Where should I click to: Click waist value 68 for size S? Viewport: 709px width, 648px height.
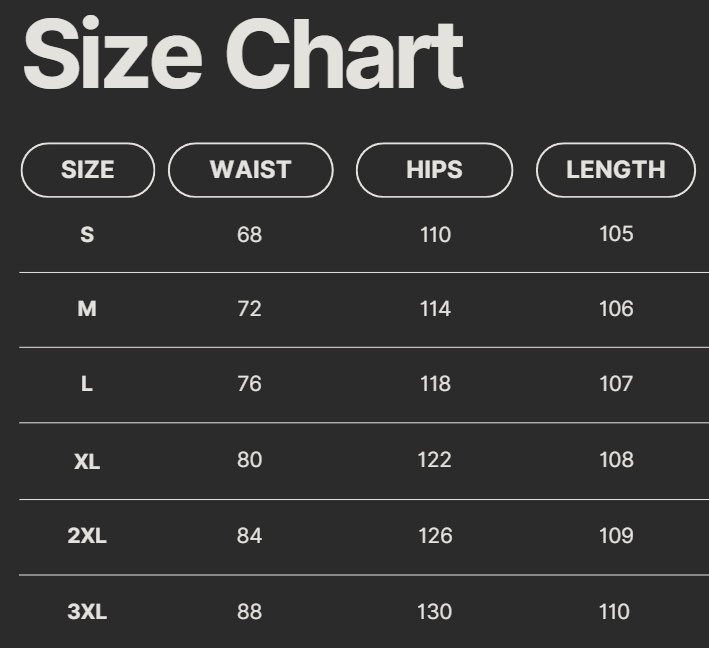pos(249,235)
